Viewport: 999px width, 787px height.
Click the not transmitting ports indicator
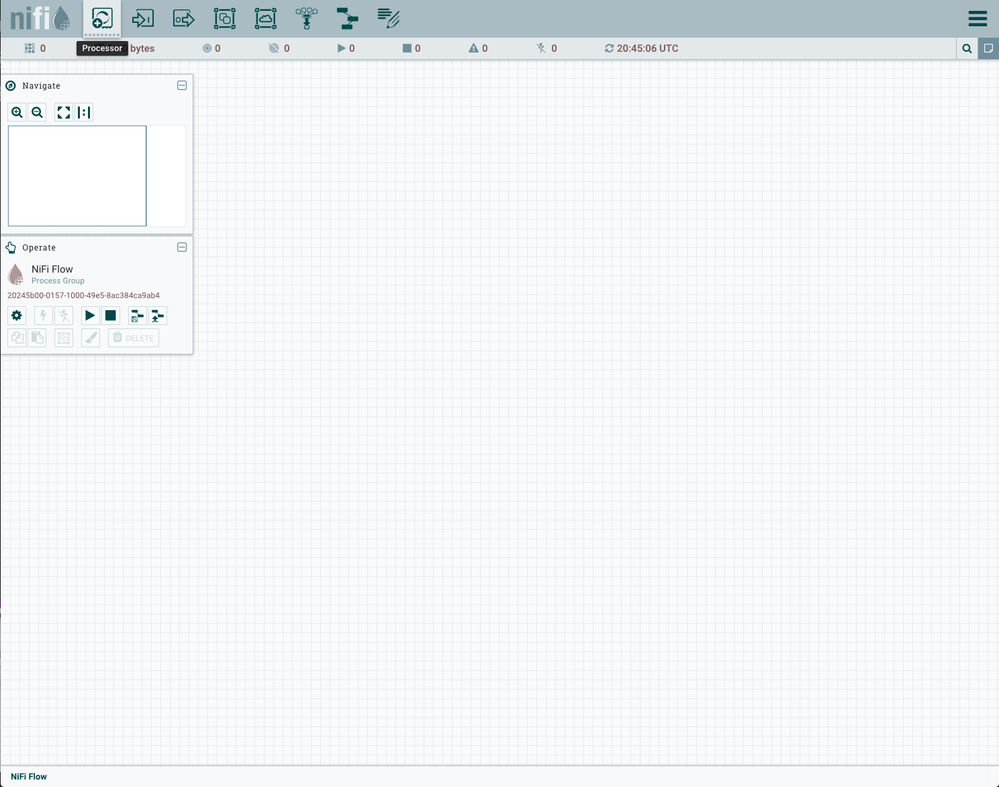[280, 48]
